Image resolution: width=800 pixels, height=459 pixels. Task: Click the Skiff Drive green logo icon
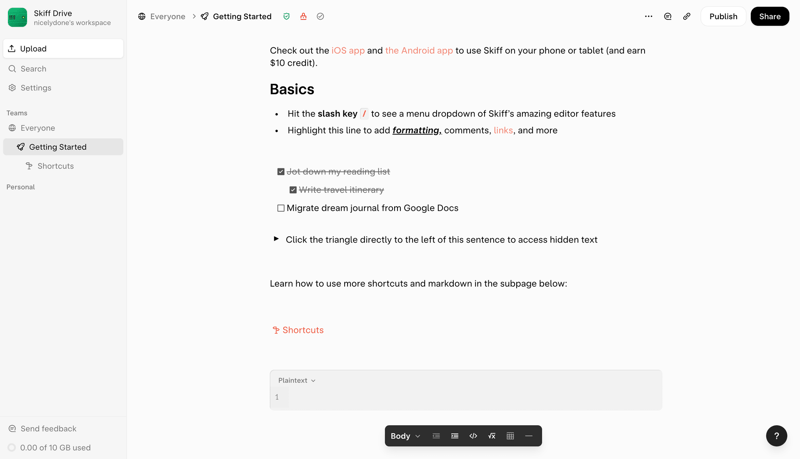click(x=17, y=17)
